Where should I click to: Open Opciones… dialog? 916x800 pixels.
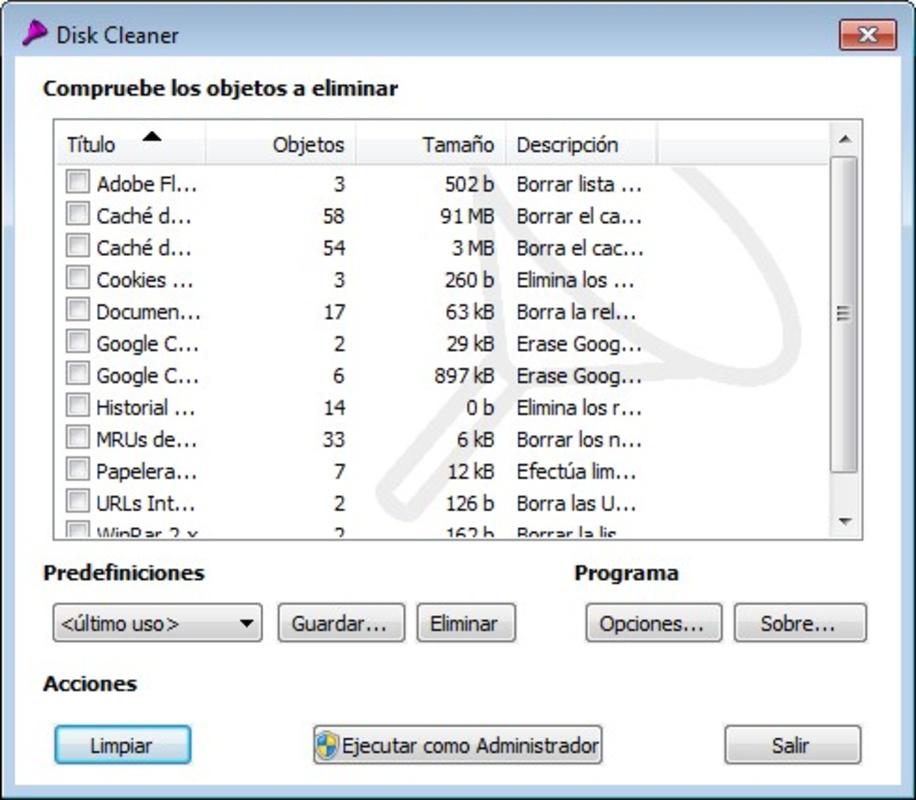click(x=654, y=623)
